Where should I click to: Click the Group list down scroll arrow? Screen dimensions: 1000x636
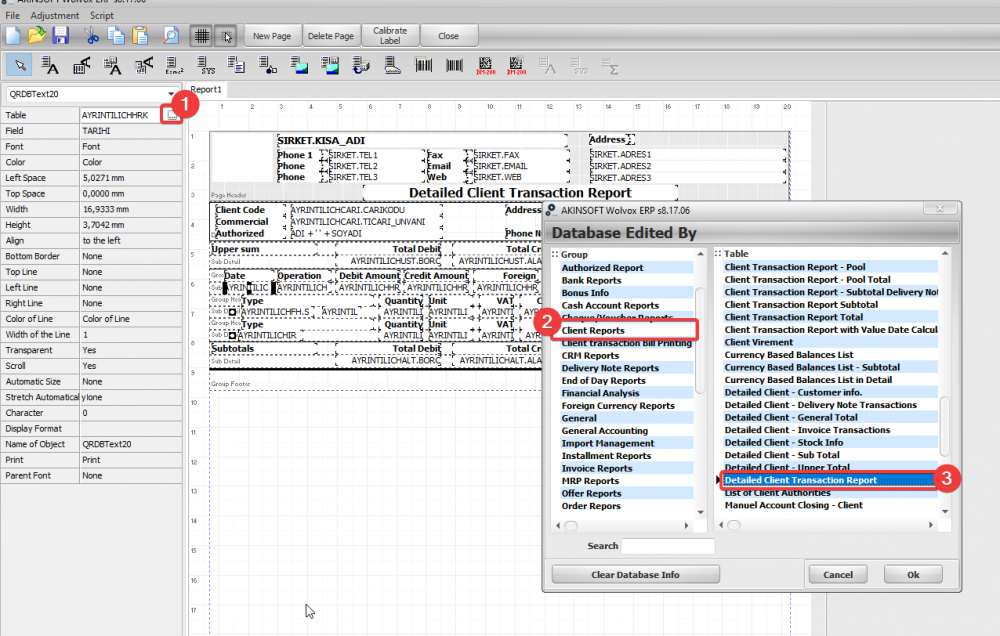(700, 512)
